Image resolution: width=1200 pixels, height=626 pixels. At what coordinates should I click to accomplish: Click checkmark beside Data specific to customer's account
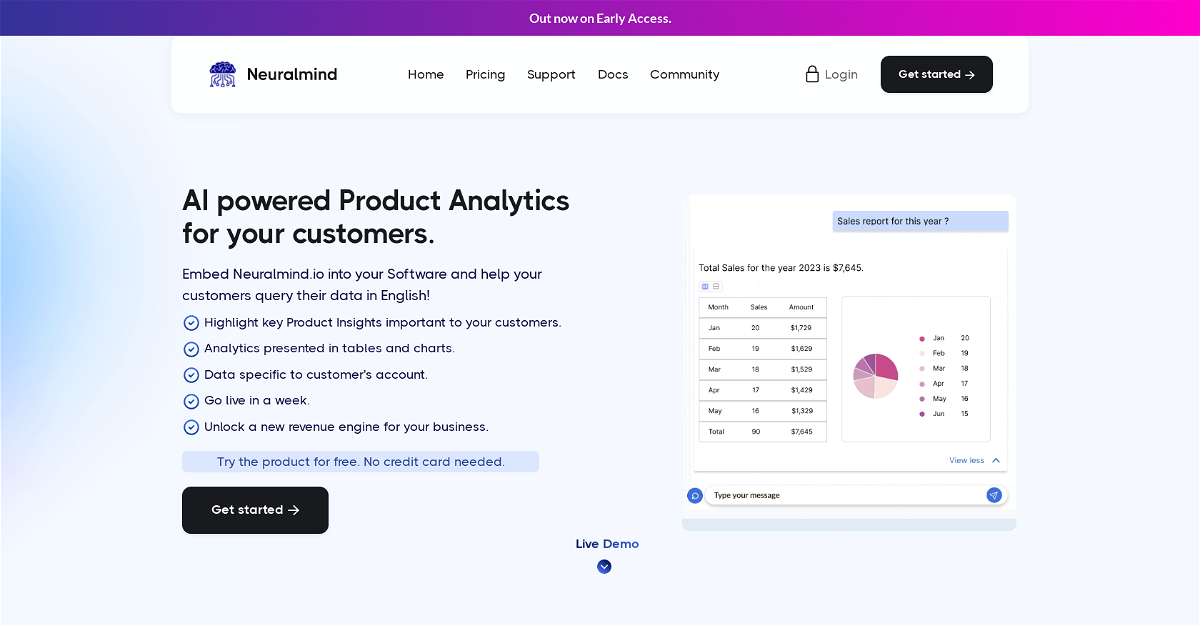(x=191, y=375)
